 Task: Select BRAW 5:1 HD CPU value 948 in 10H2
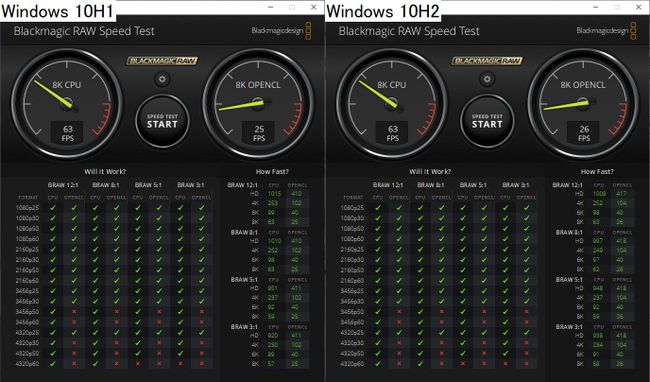pos(599,288)
